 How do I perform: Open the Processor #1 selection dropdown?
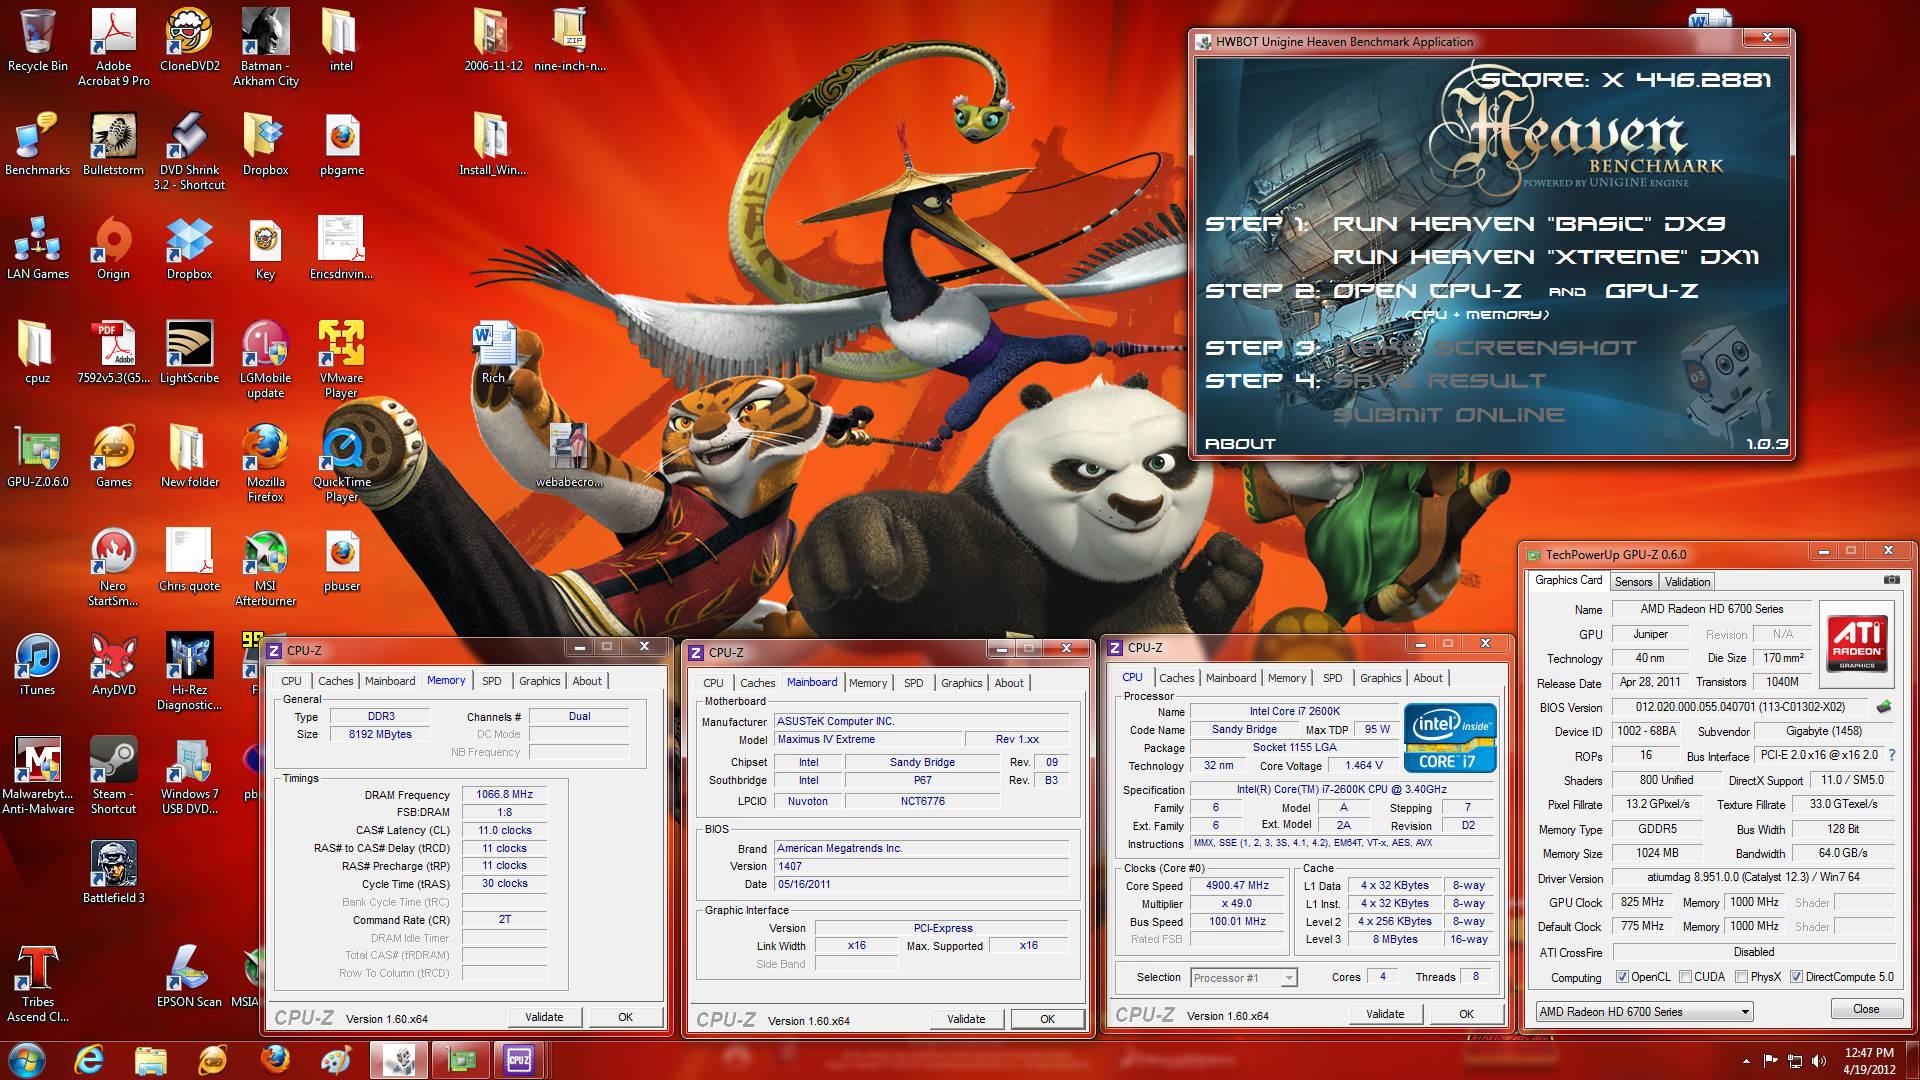pos(1243,977)
